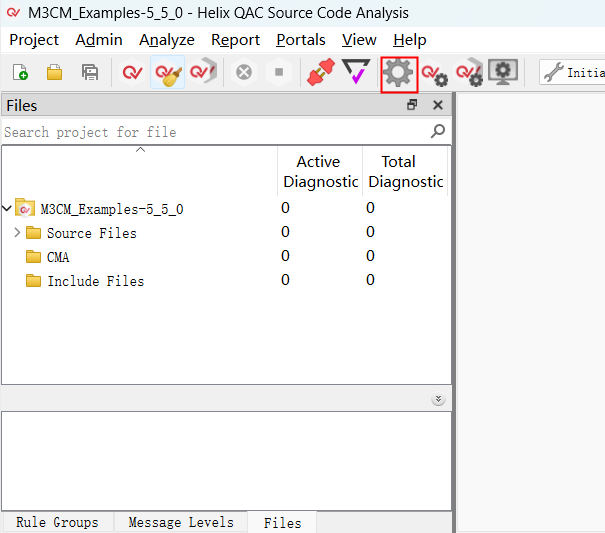The height and width of the screenshot is (533, 605).
Task: Switch to the Rule Groups tab
Action: (57, 522)
